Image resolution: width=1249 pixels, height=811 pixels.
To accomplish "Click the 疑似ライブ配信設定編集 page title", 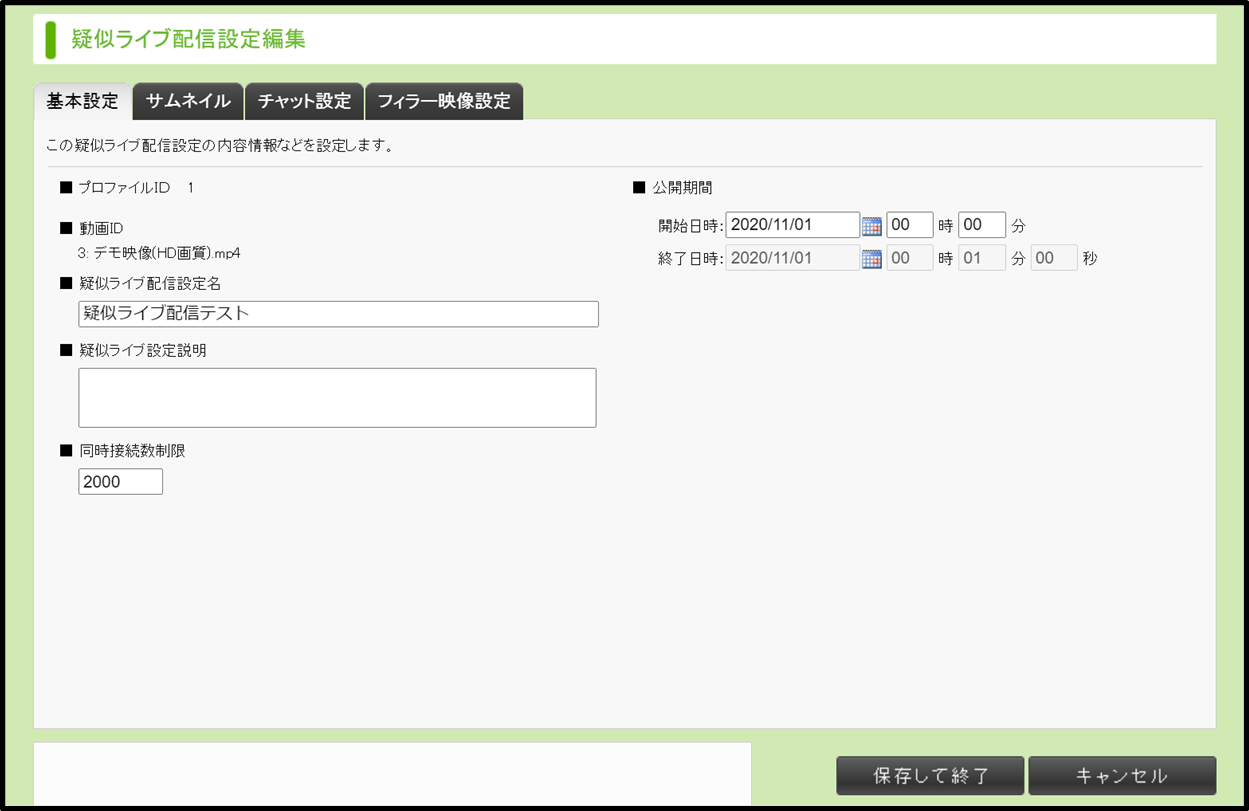I will [188, 39].
